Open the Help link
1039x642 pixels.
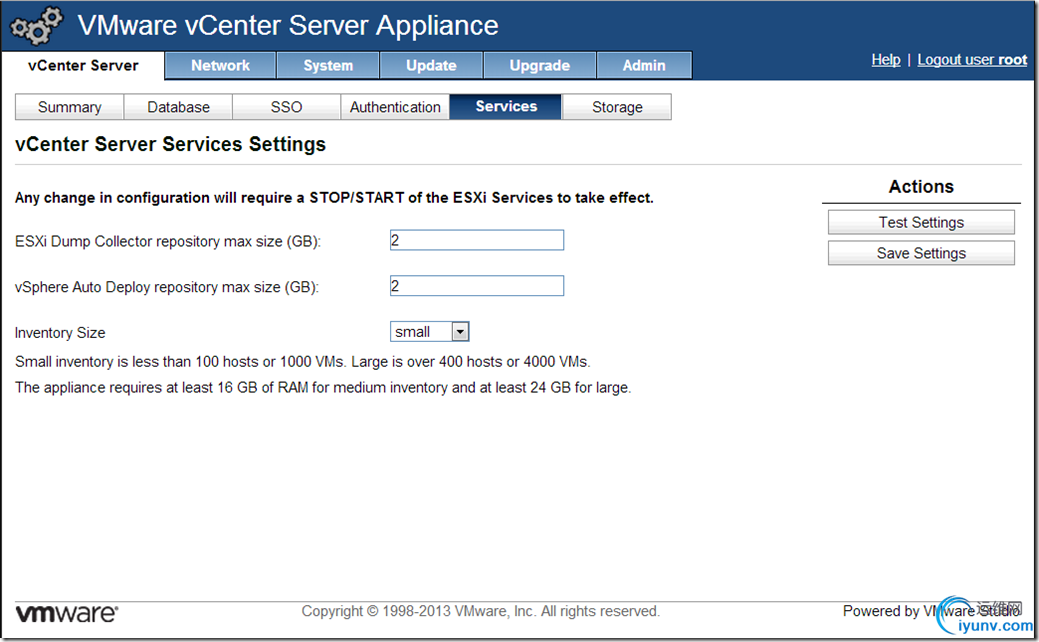click(885, 60)
